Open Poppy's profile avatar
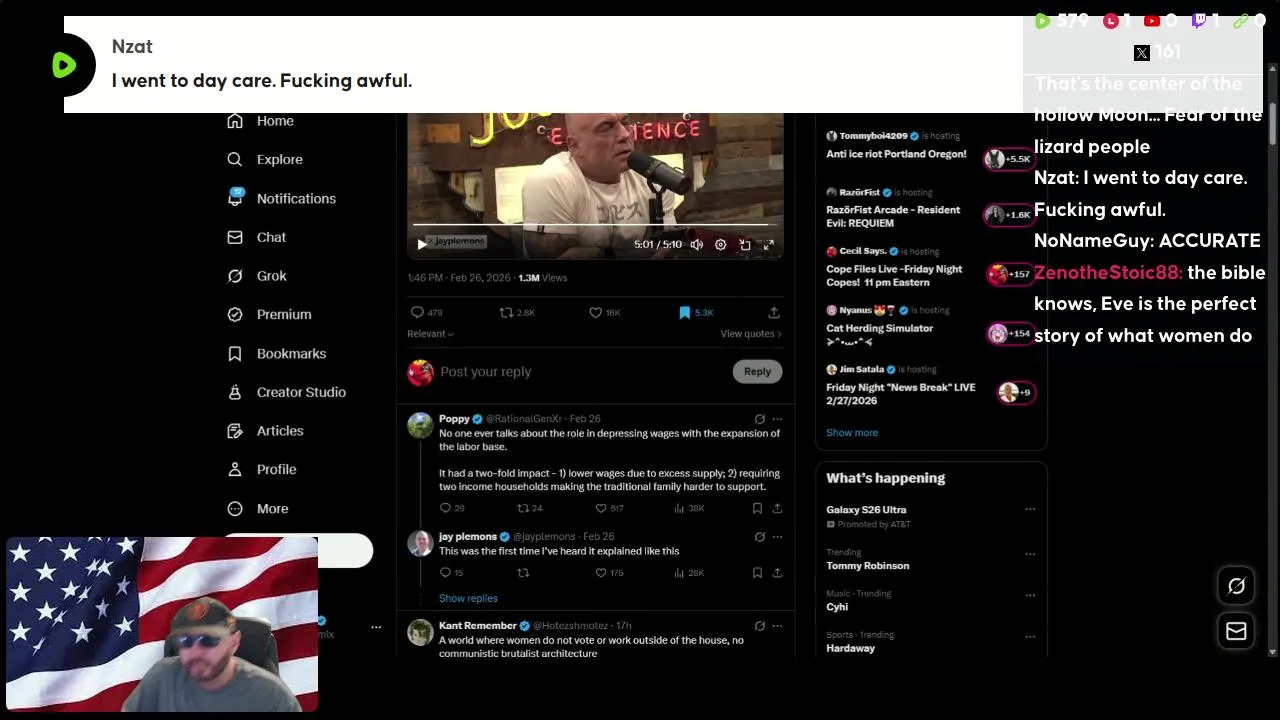Image resolution: width=1280 pixels, height=720 pixels. (420, 426)
